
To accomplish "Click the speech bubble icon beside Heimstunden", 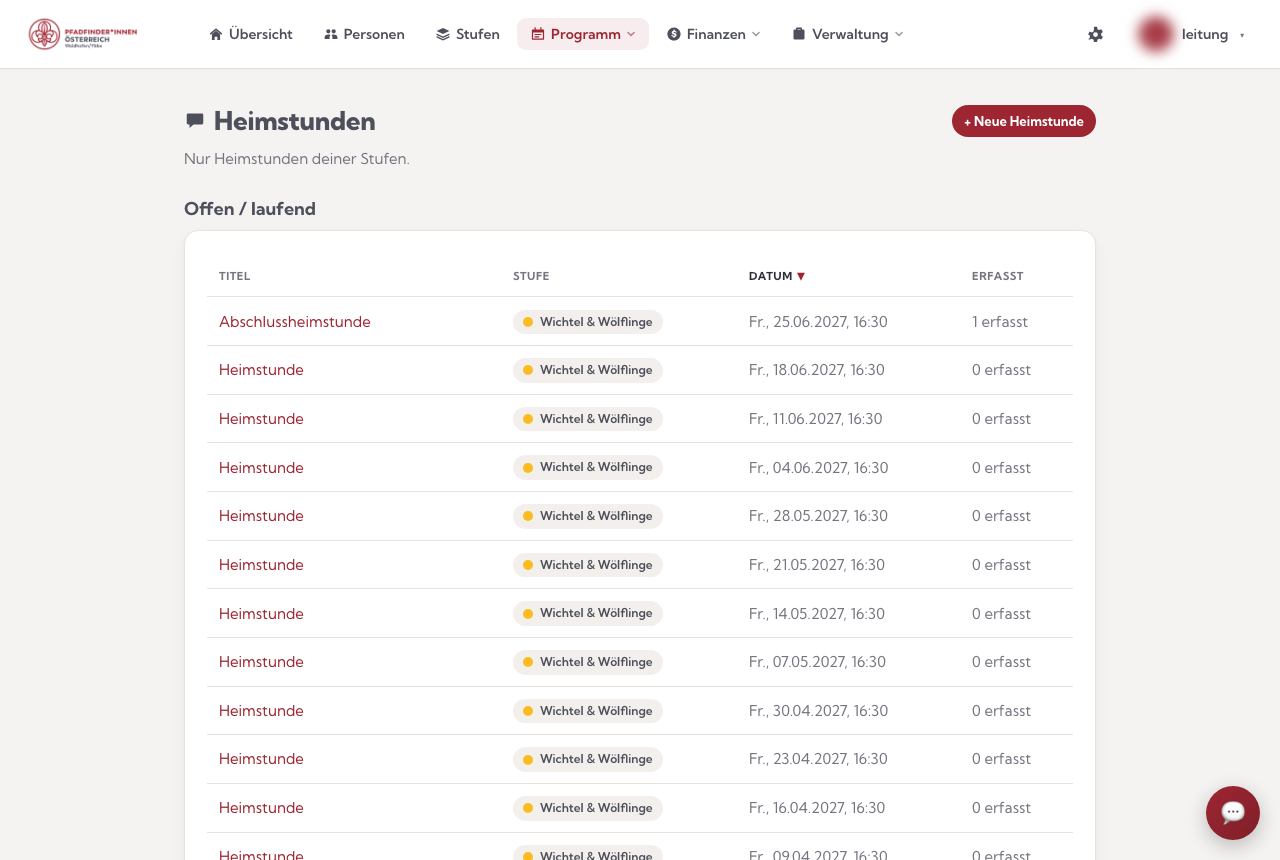I will (195, 121).
